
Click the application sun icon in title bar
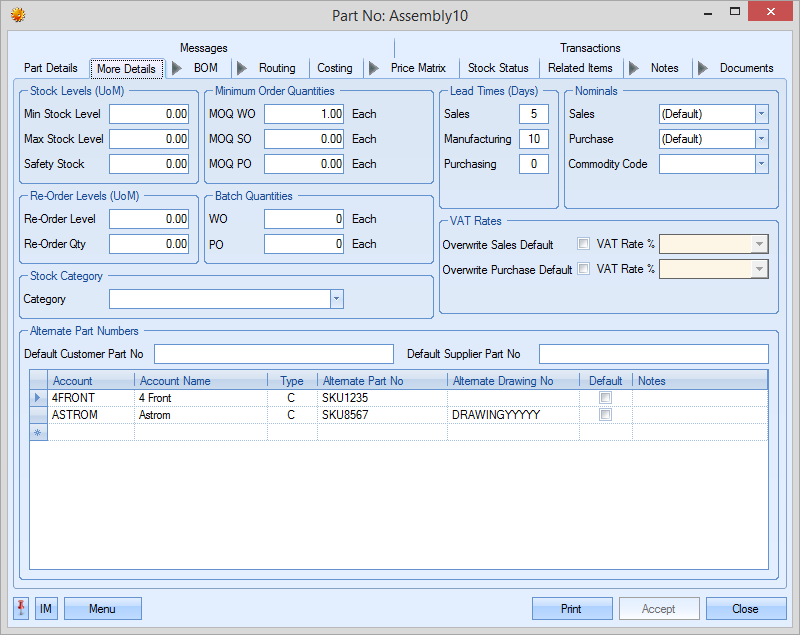tap(17, 15)
